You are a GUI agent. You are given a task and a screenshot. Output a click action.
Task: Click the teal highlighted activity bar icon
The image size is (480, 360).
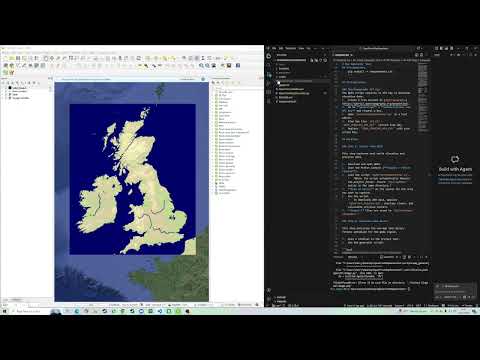point(269,75)
